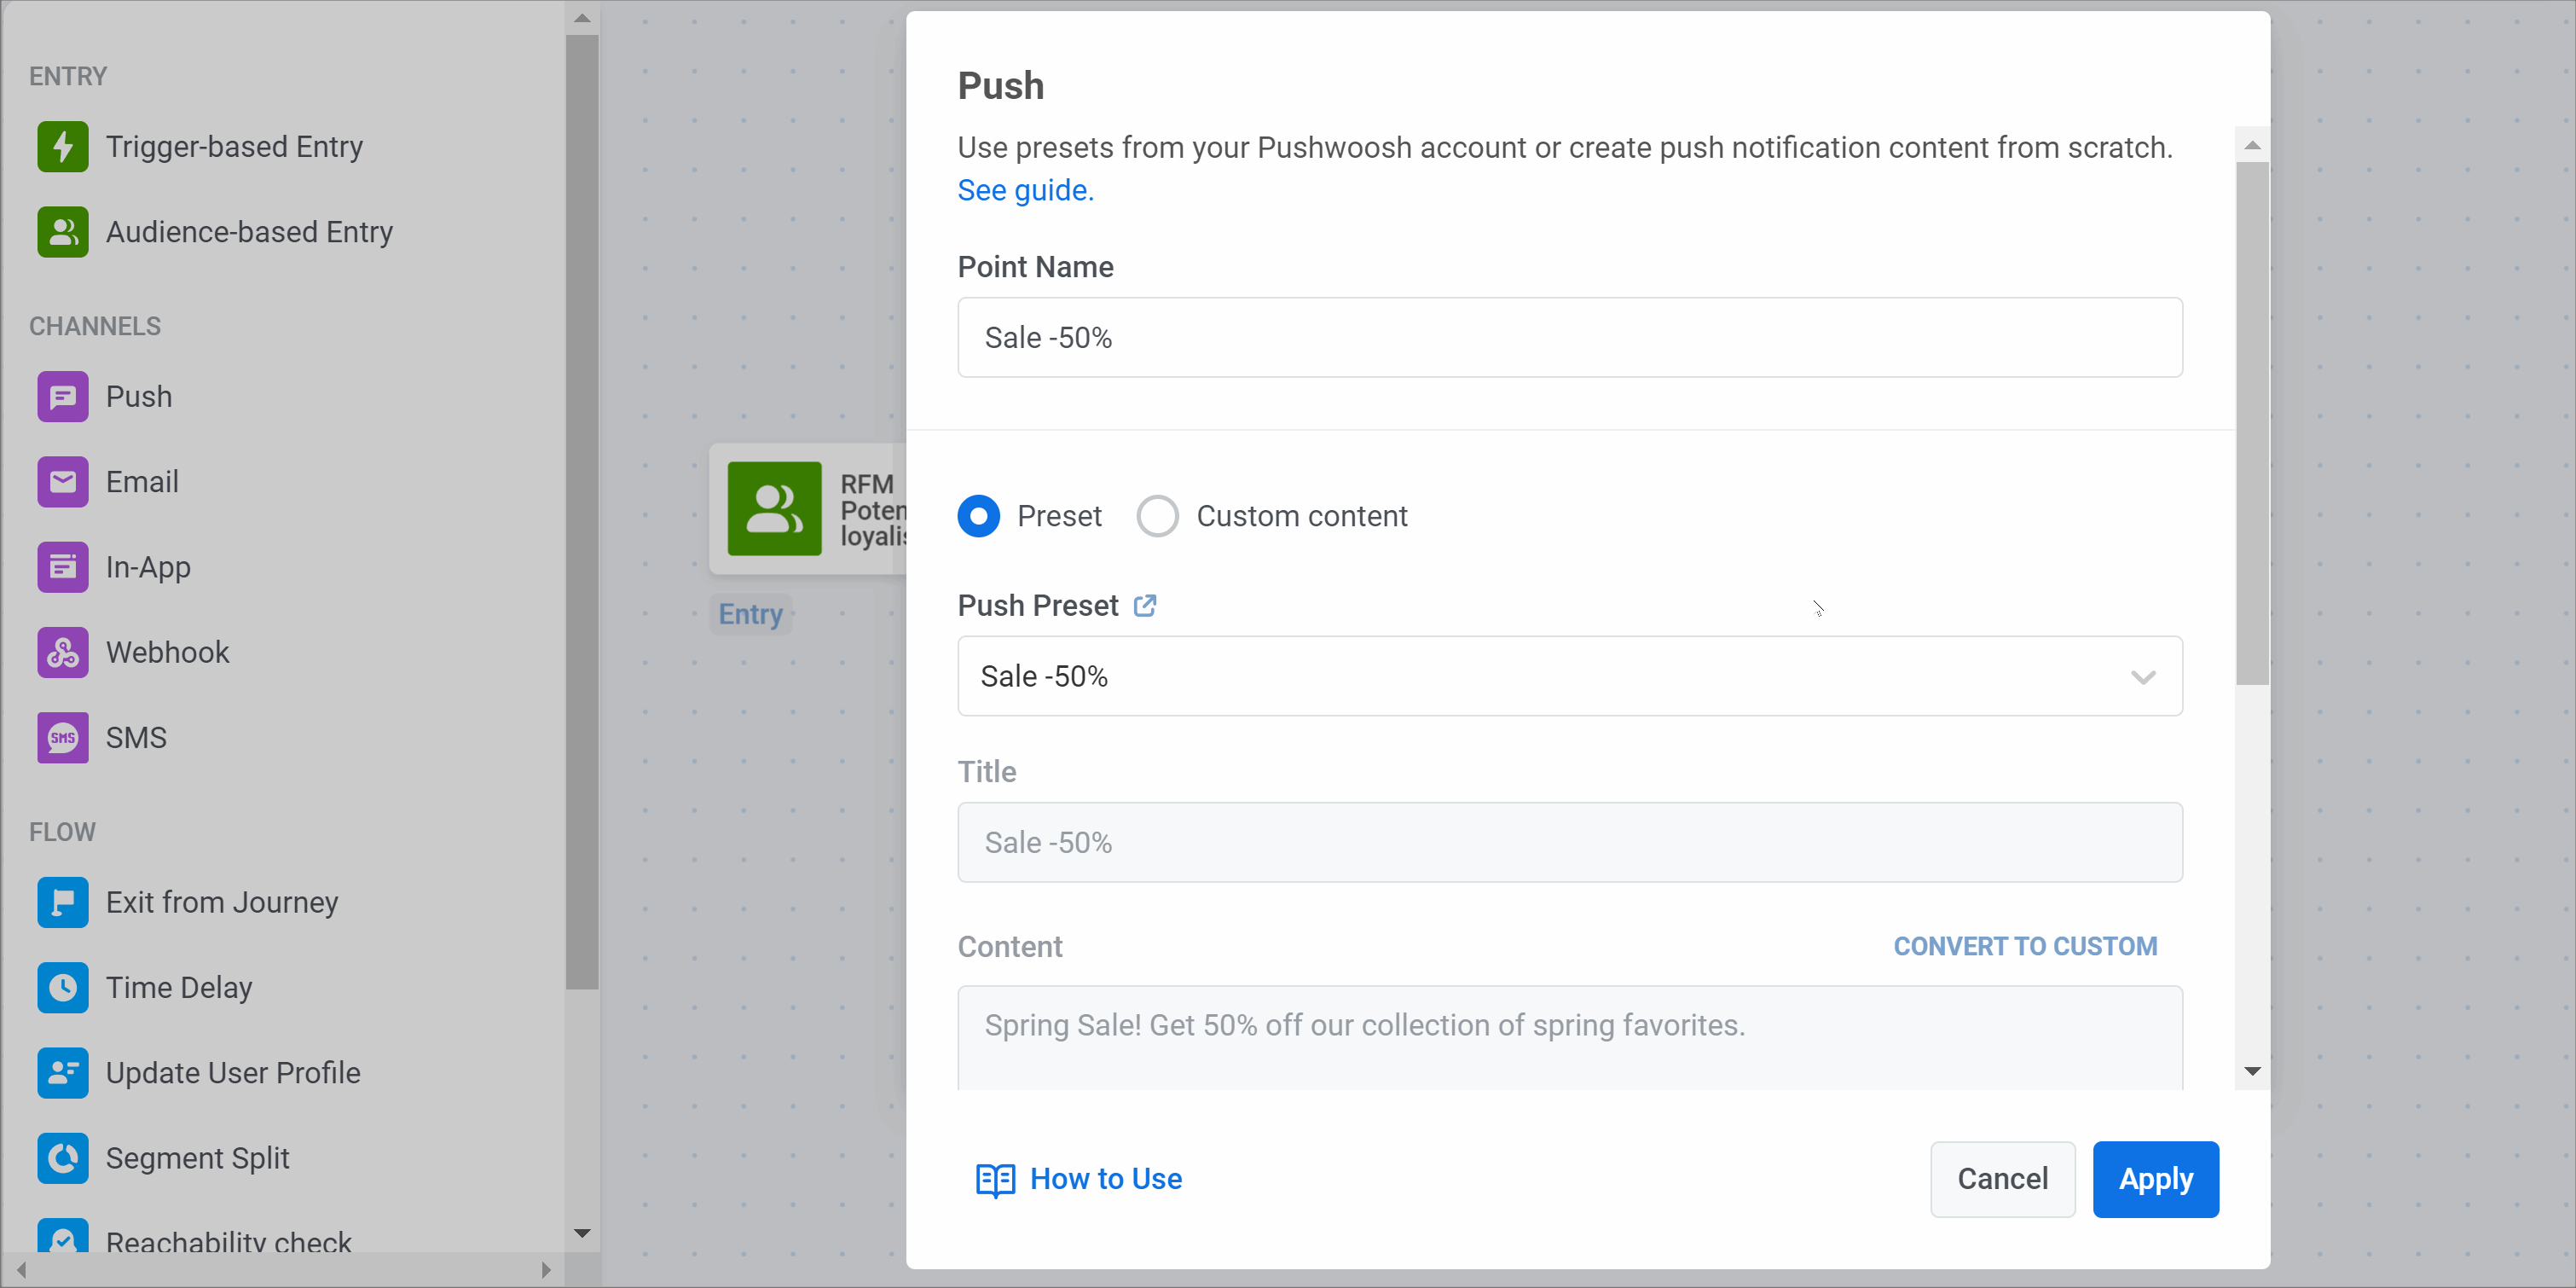
Task: Select the Email channel icon
Action: pyautogui.click(x=62, y=482)
